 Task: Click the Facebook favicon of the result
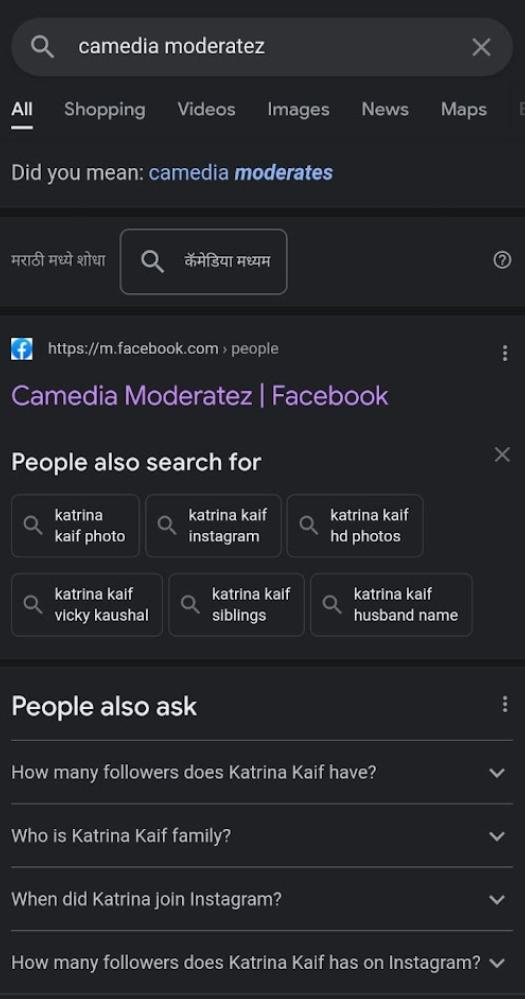pyautogui.click(x=22, y=349)
